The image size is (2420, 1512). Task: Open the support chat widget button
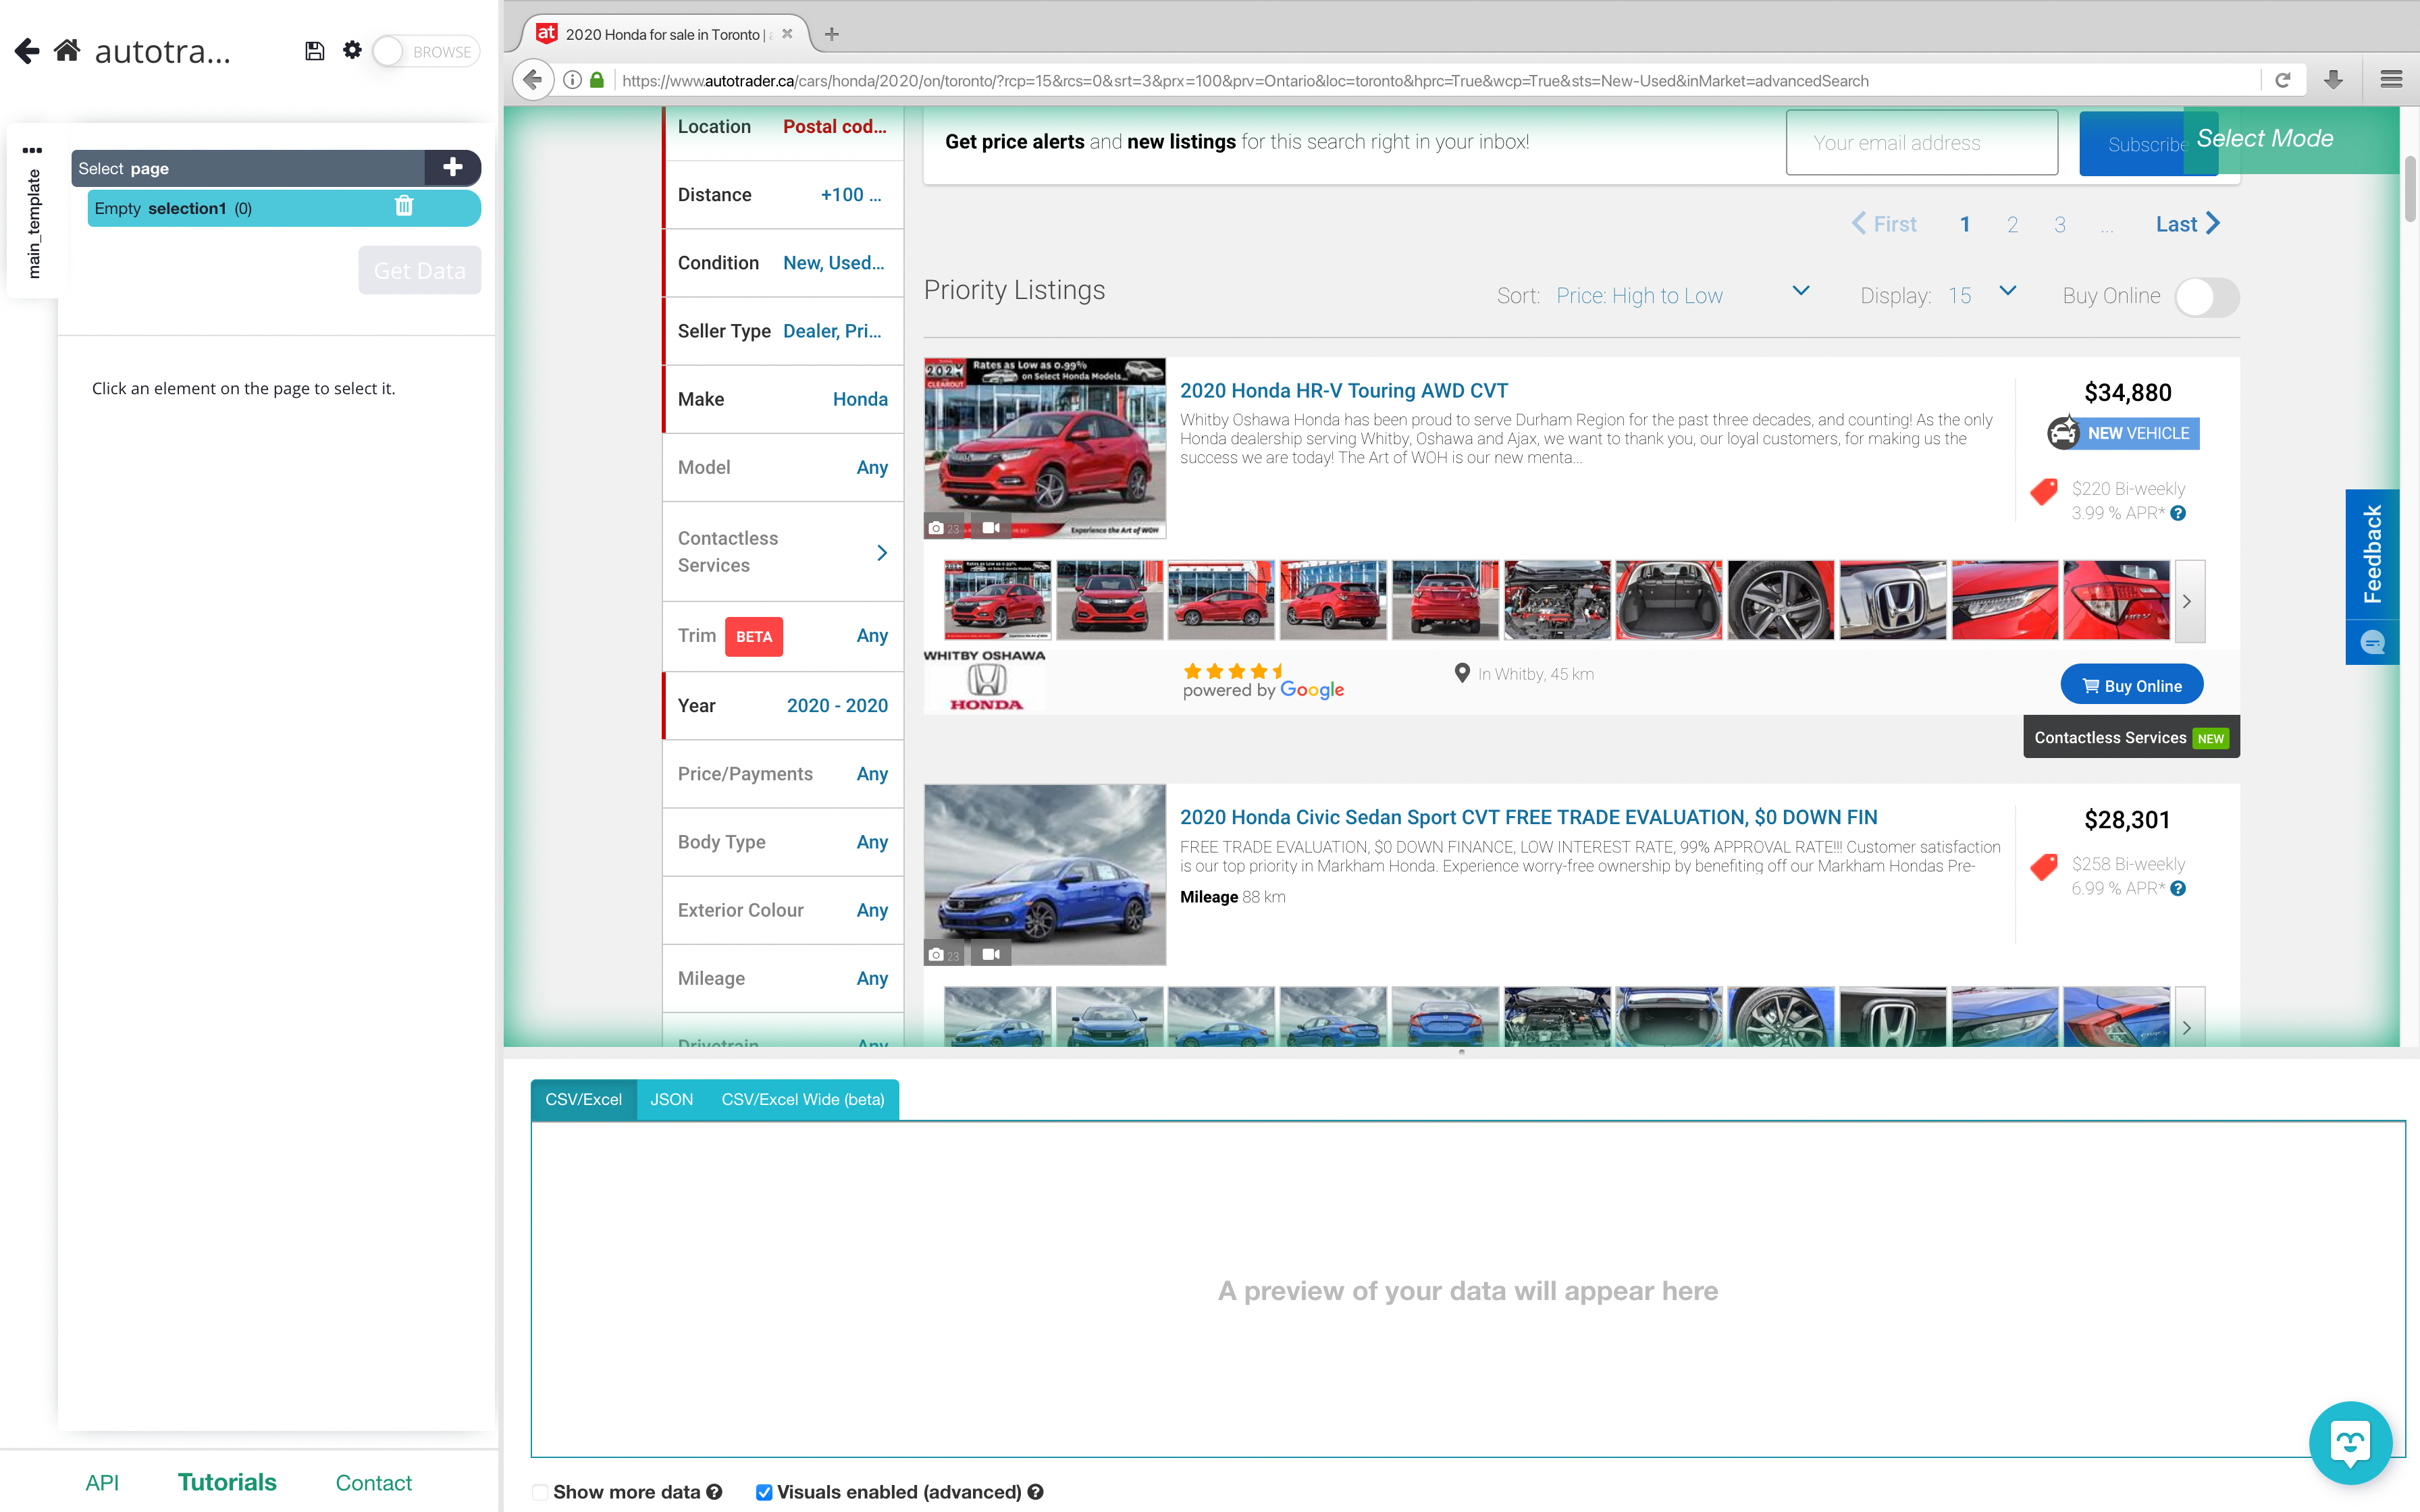[2350, 1443]
